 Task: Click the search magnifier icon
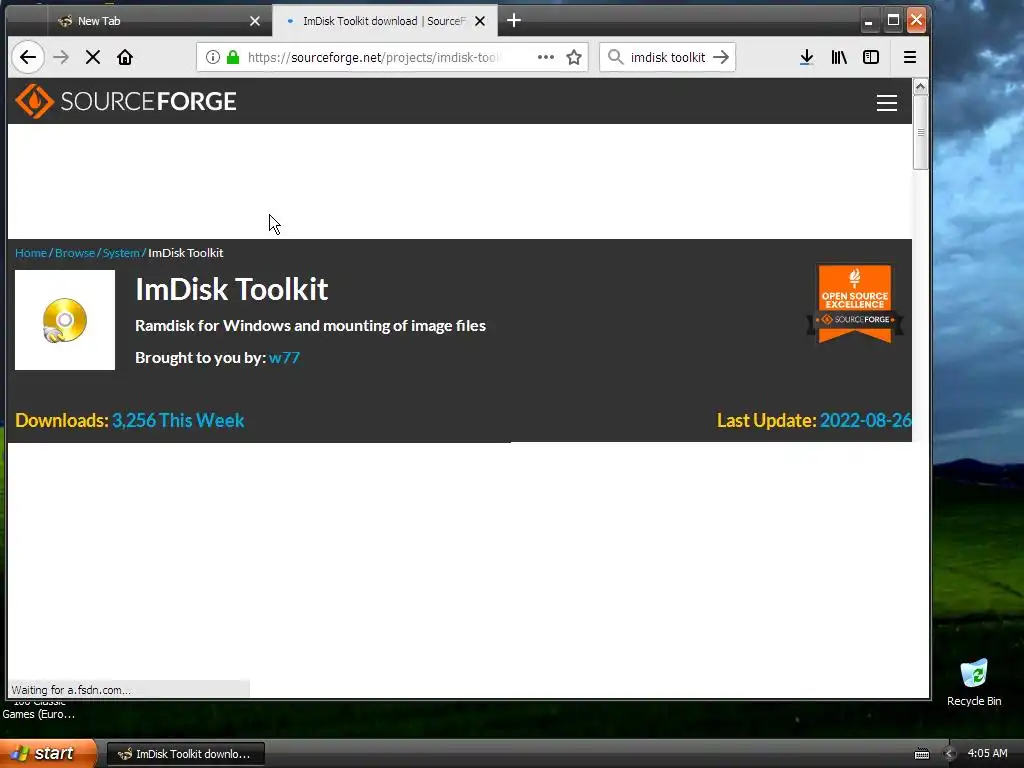615,57
